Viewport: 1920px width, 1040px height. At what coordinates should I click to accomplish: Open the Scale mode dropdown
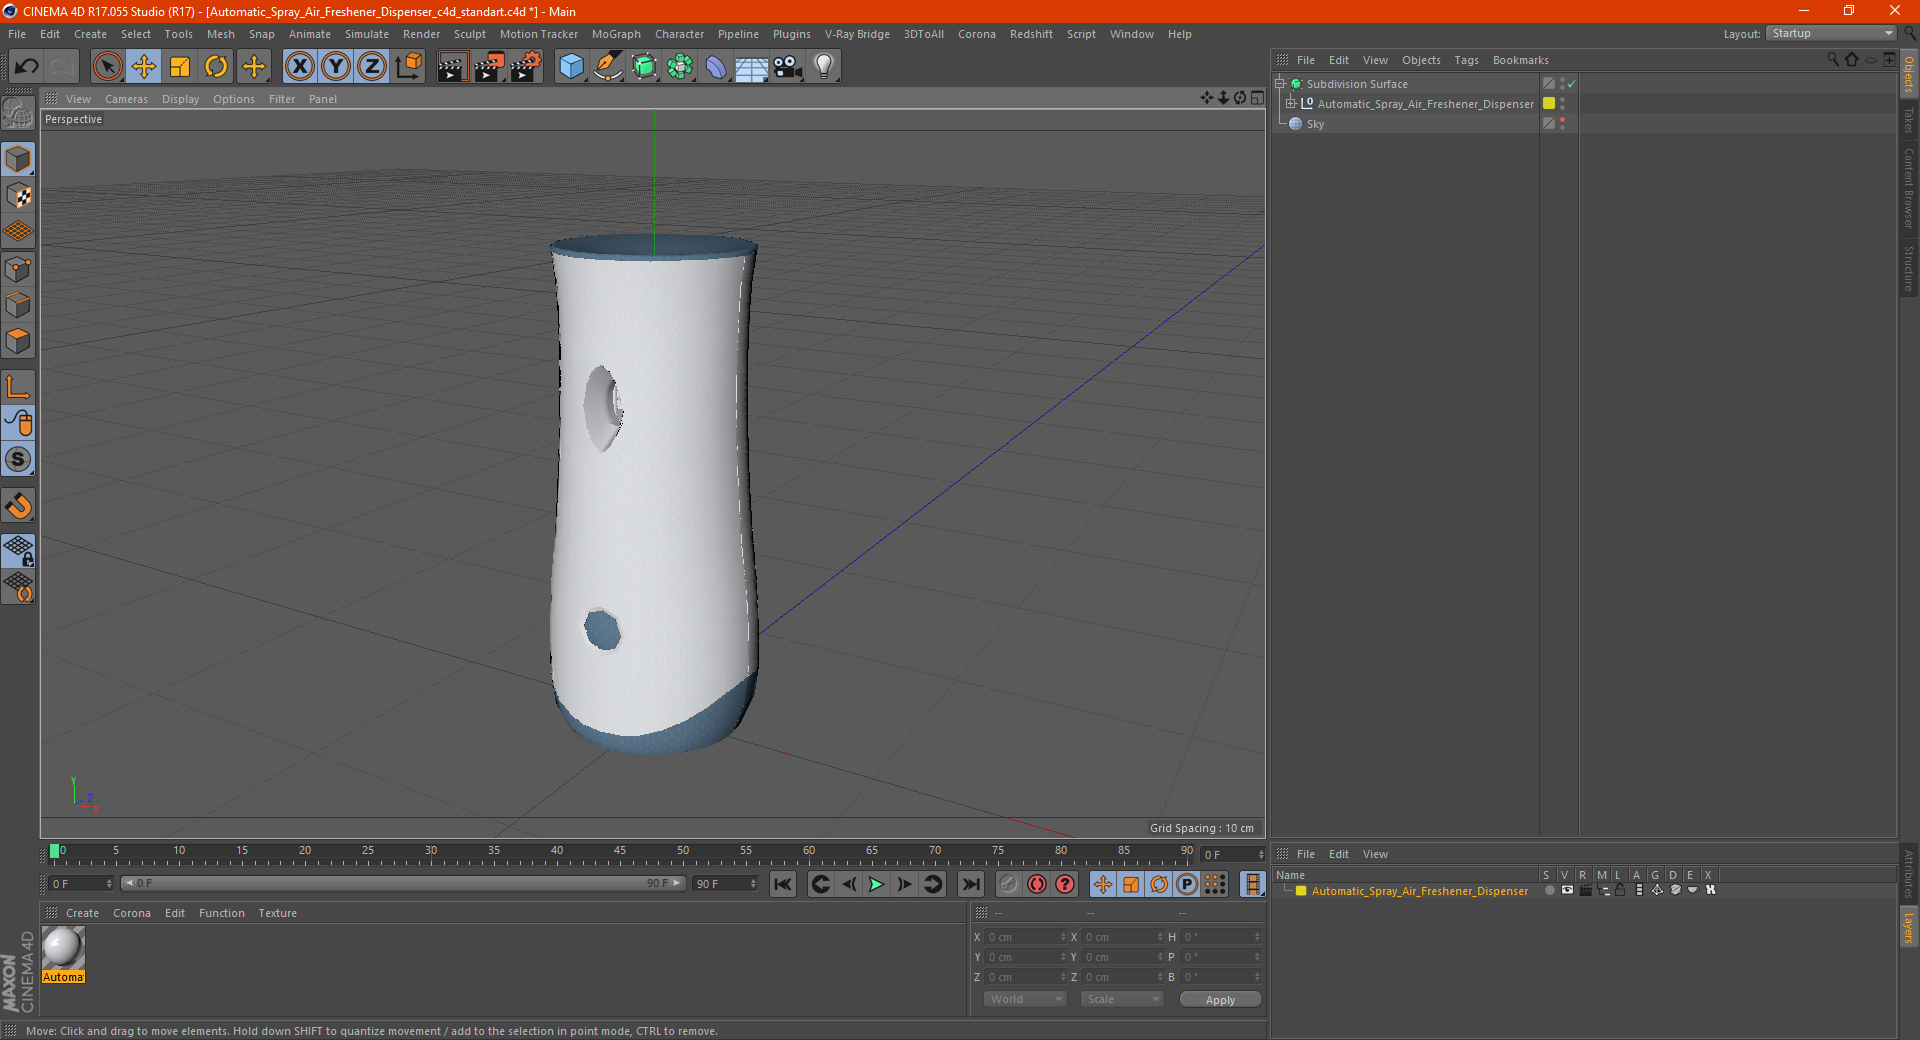(x=1122, y=1000)
